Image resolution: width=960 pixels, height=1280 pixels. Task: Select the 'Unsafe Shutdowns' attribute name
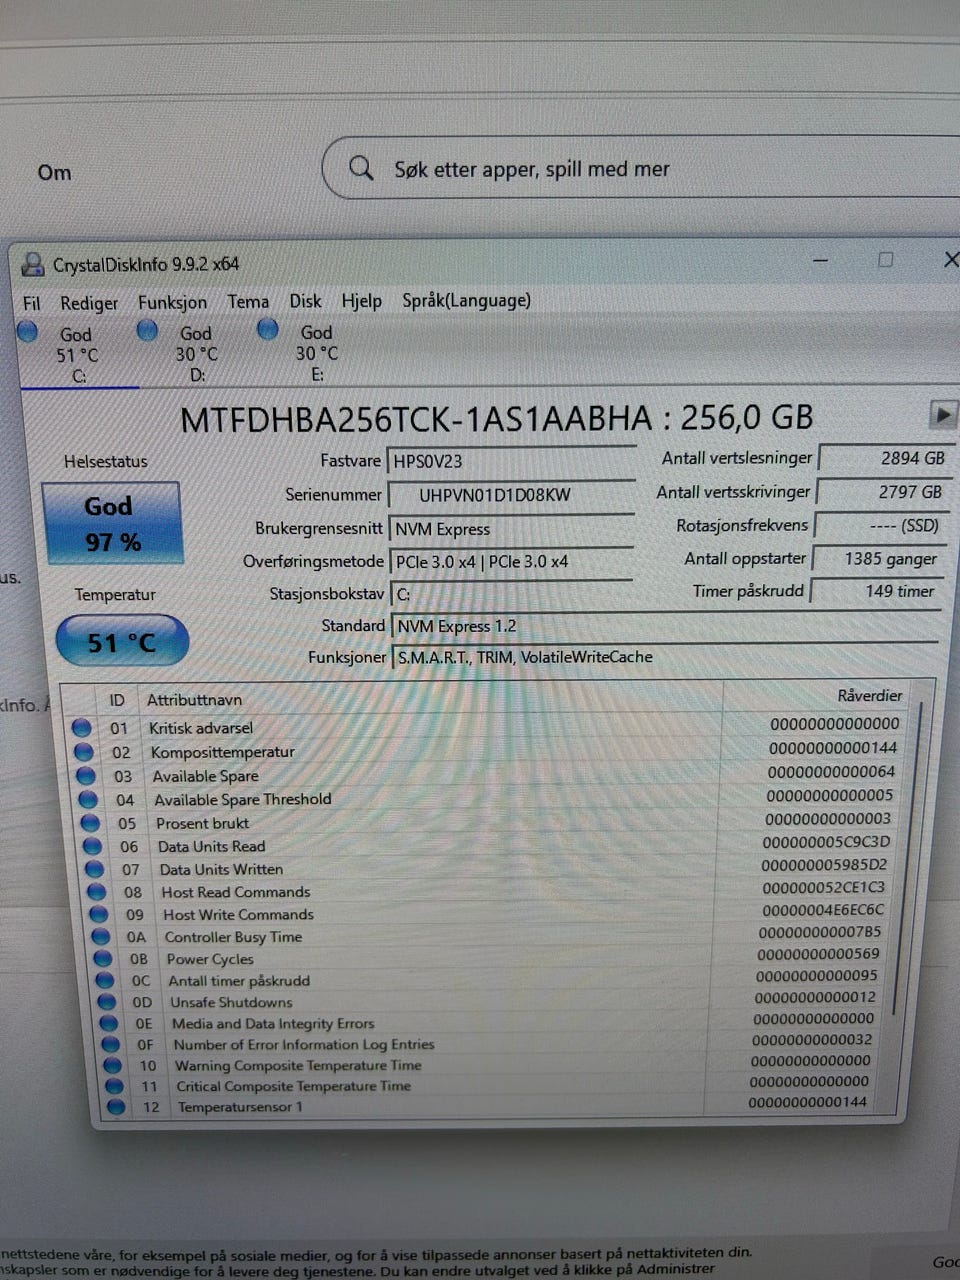point(231,1002)
